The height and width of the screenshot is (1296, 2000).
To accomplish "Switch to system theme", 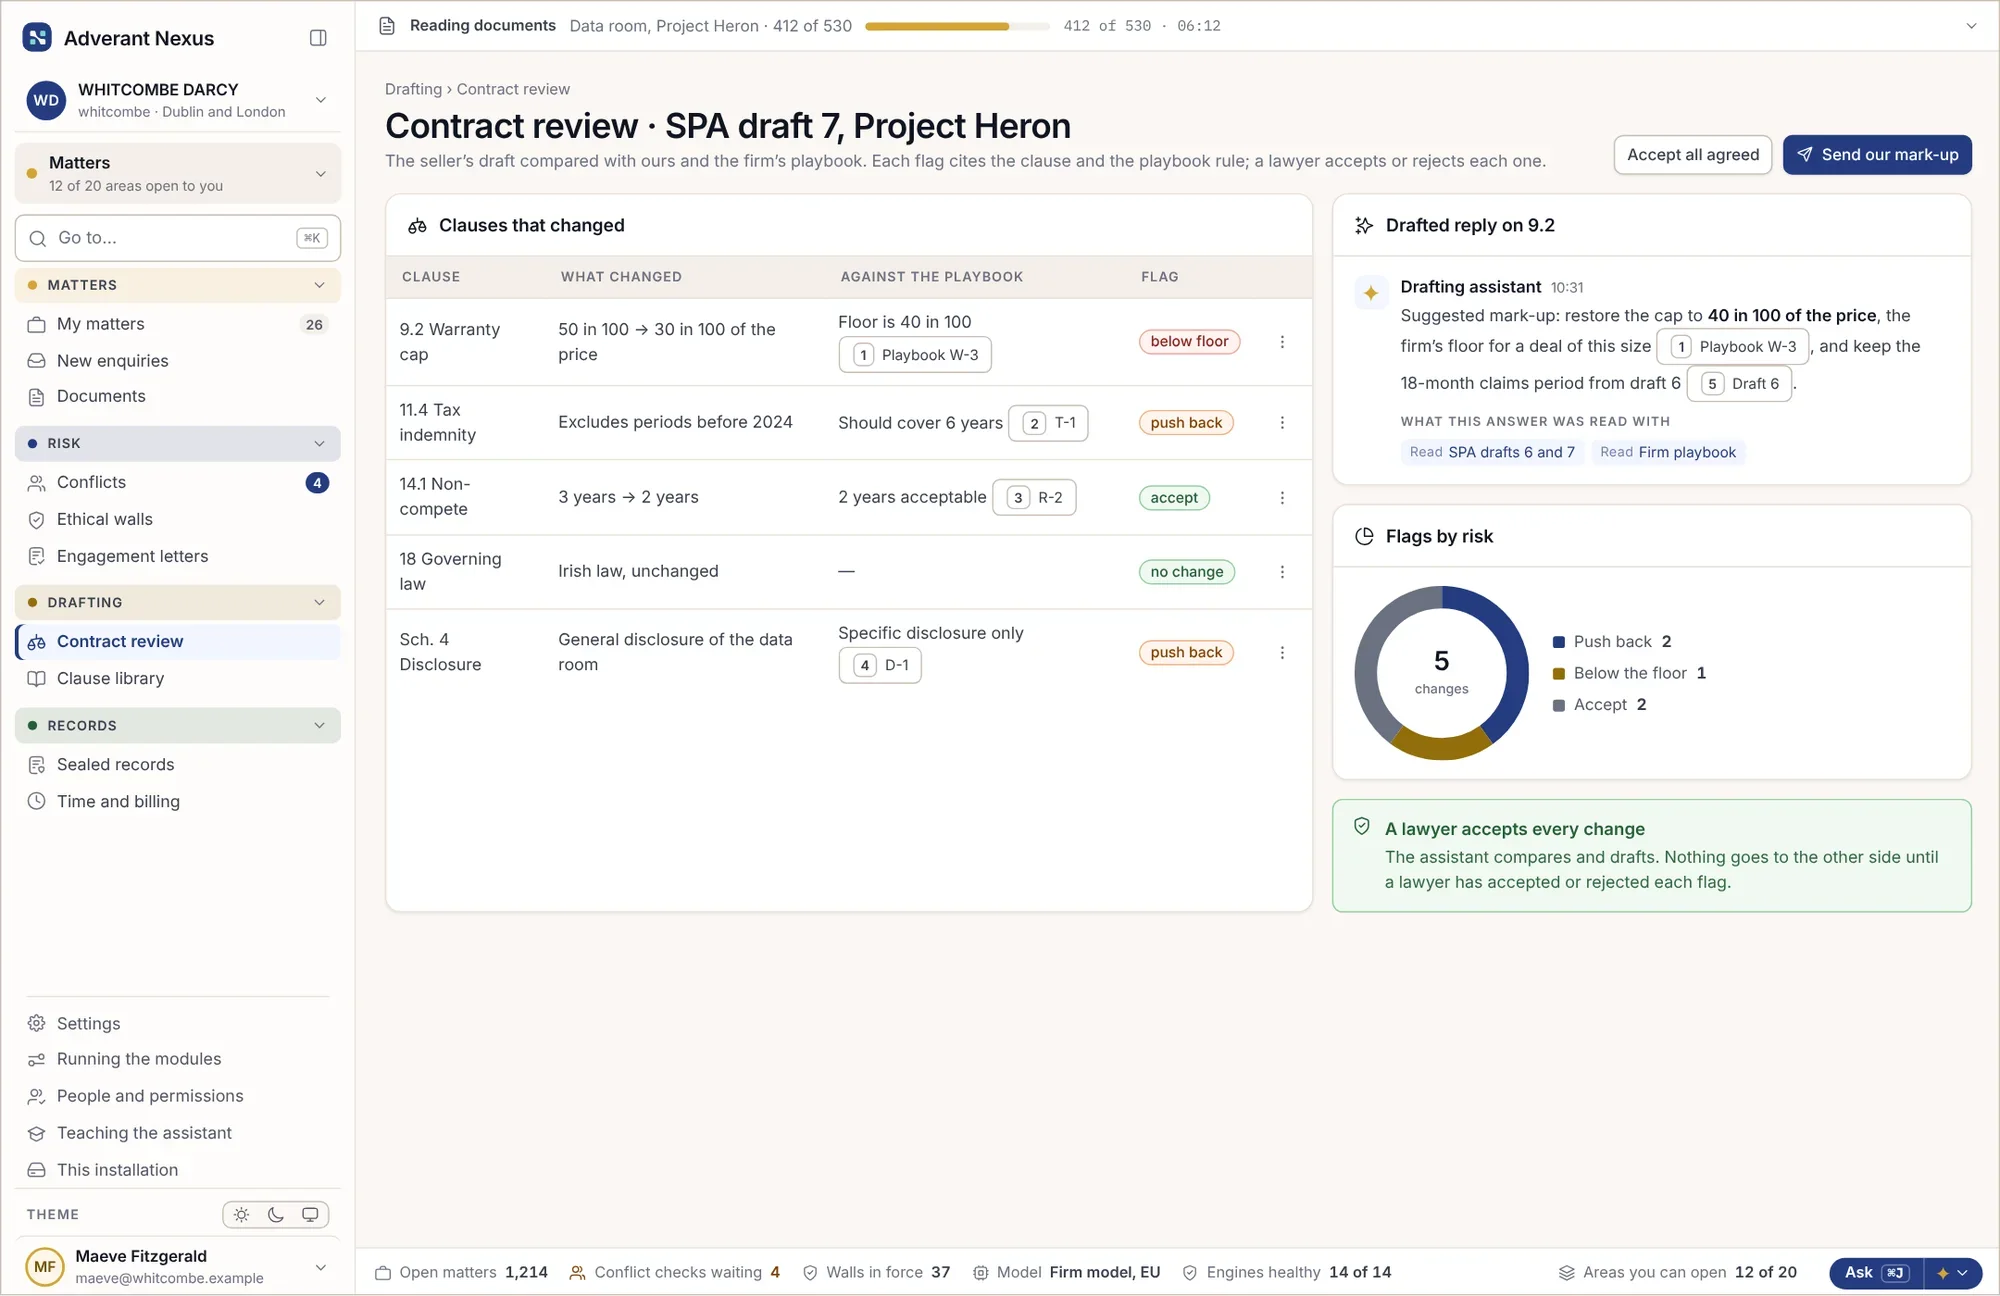I will 310,1215.
